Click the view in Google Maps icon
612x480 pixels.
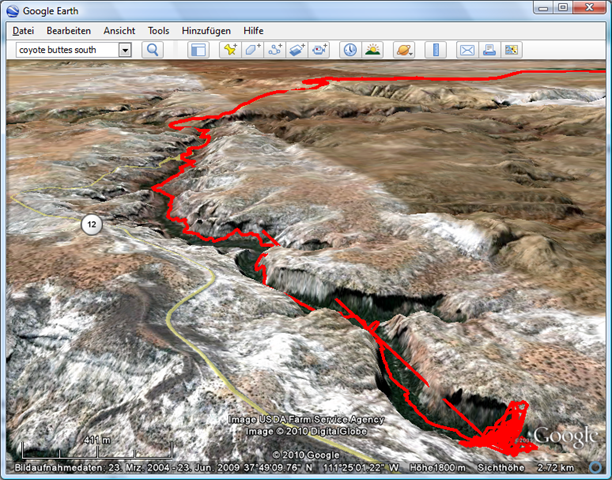pos(511,49)
